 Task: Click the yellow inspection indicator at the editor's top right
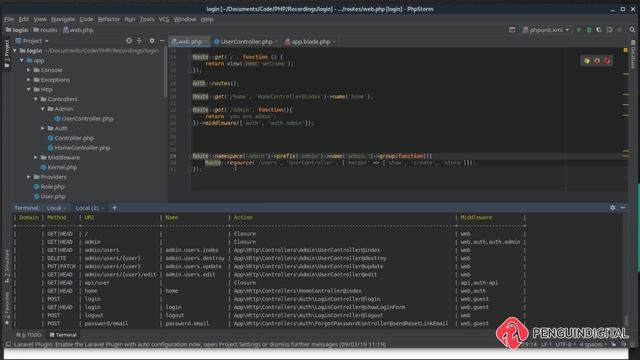point(625,50)
